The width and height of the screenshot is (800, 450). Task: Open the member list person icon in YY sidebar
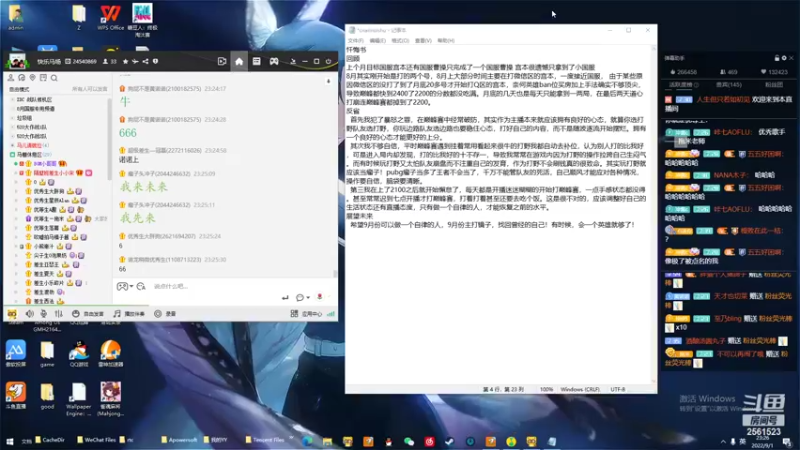pos(11,78)
